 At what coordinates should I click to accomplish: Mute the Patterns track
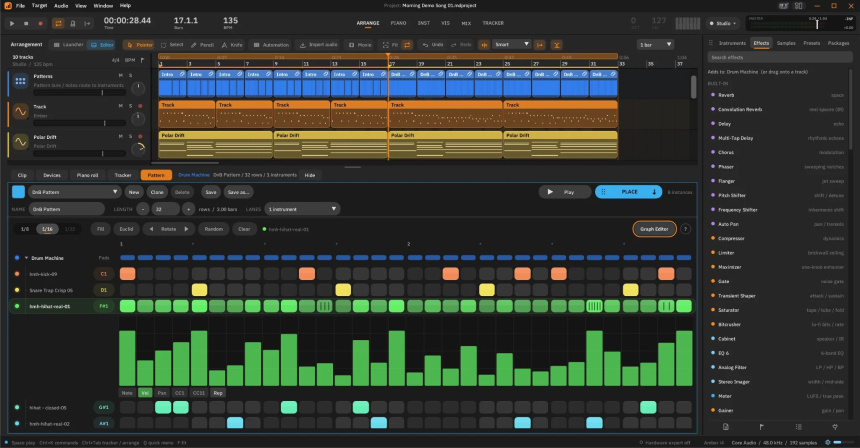click(121, 75)
